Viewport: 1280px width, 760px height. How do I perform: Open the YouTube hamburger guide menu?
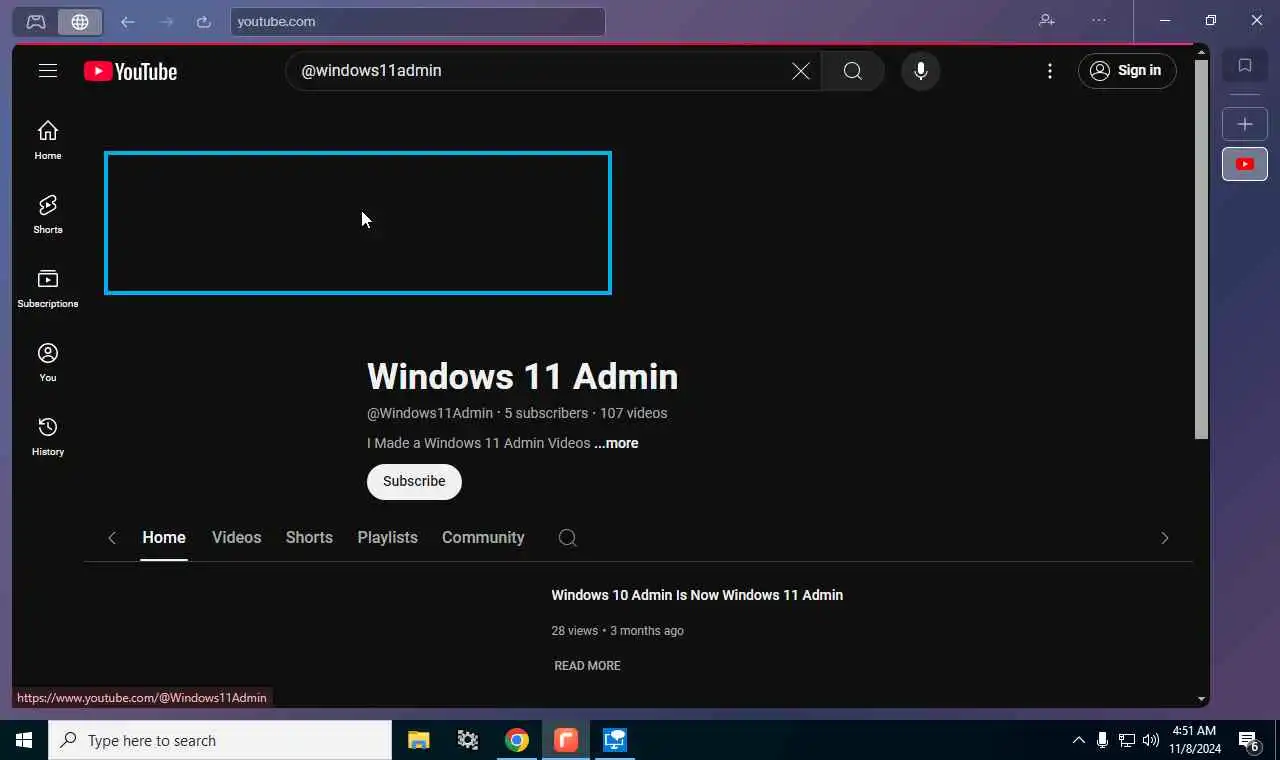(x=48, y=71)
